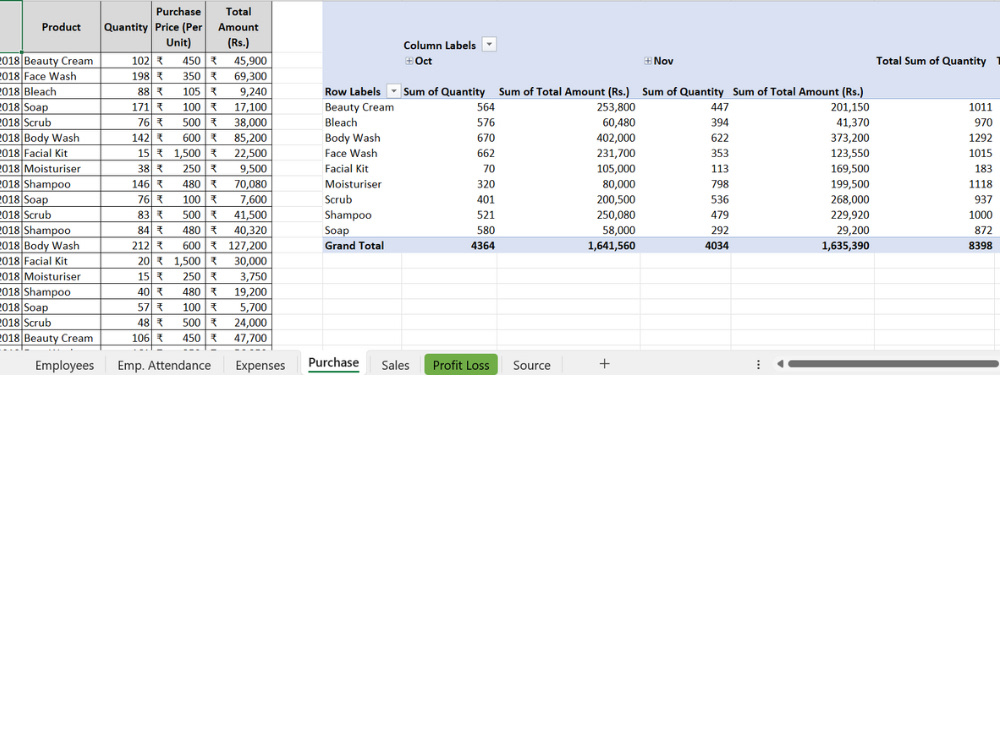Switch to the Employees sheet tab
The width and height of the screenshot is (1000, 750).
click(x=64, y=365)
